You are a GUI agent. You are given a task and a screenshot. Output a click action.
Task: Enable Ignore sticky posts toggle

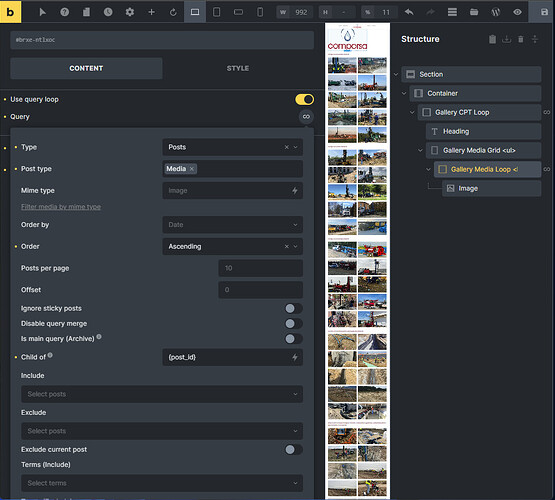click(x=293, y=309)
